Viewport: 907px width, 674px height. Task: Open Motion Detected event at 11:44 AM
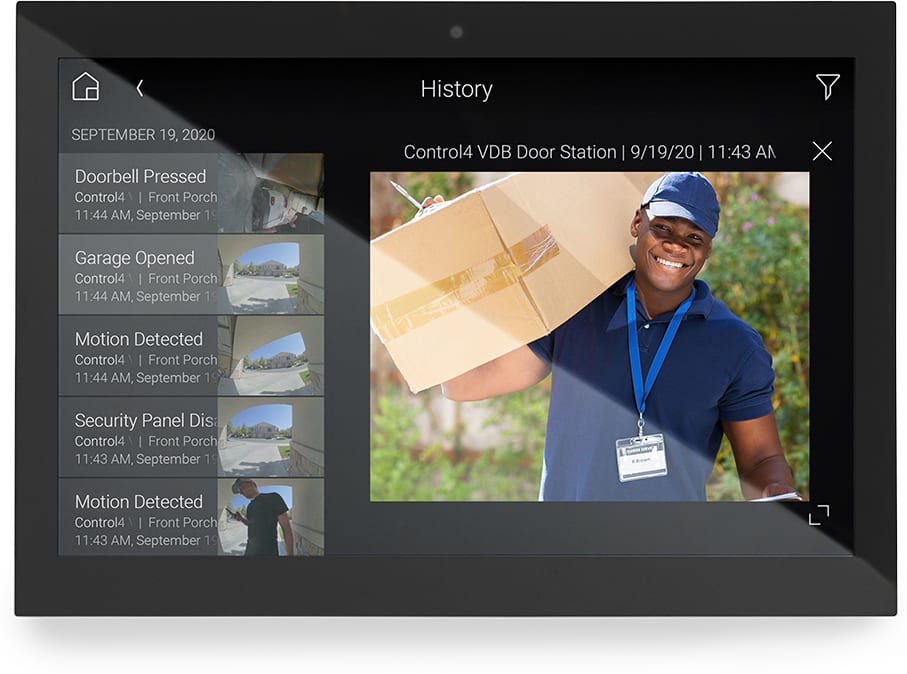coord(139,339)
